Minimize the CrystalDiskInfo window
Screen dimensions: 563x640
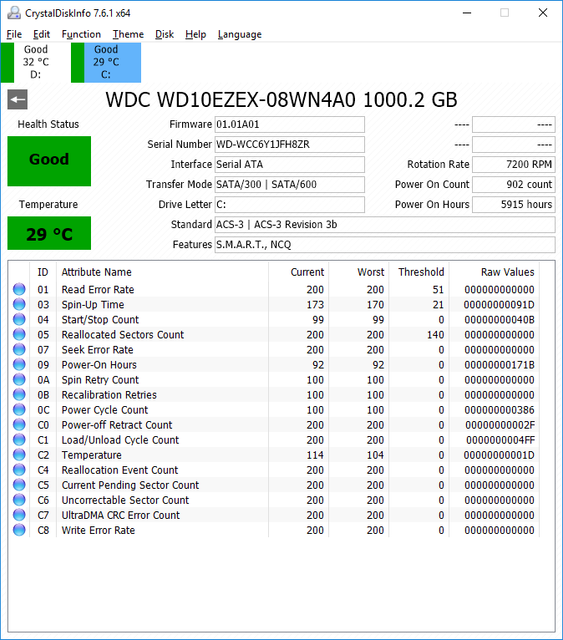pyautogui.click(x=467, y=13)
